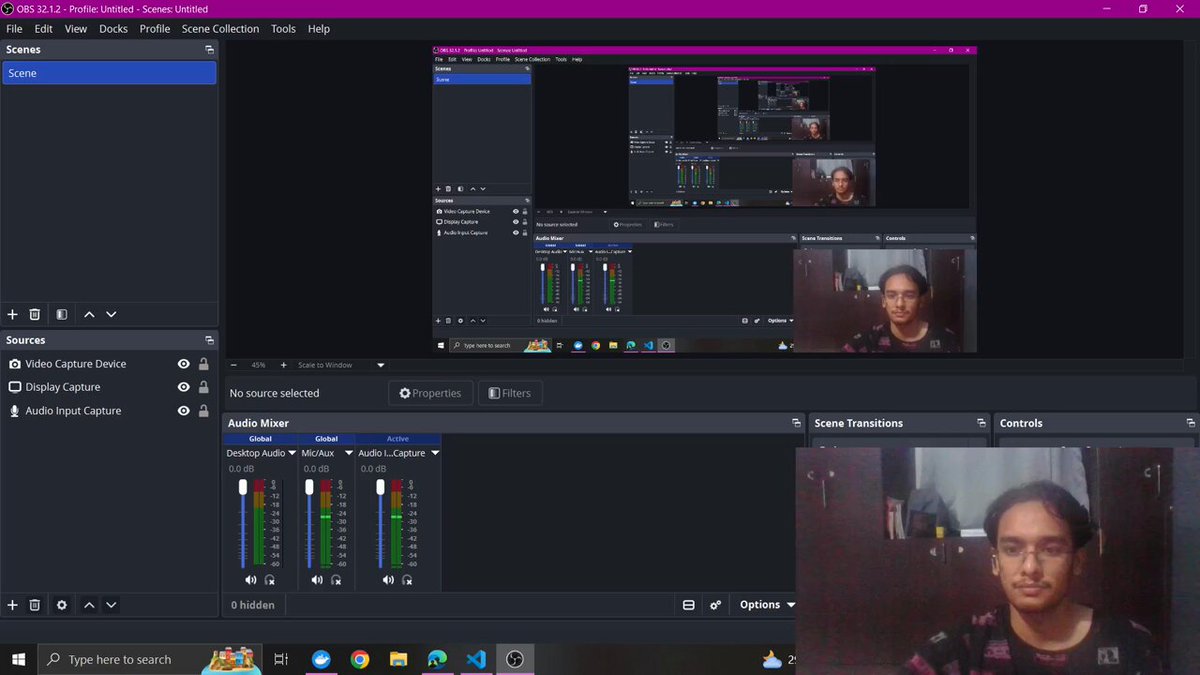1200x675 pixels.
Task: Hide the Video Capture Device source
Action: click(x=183, y=364)
